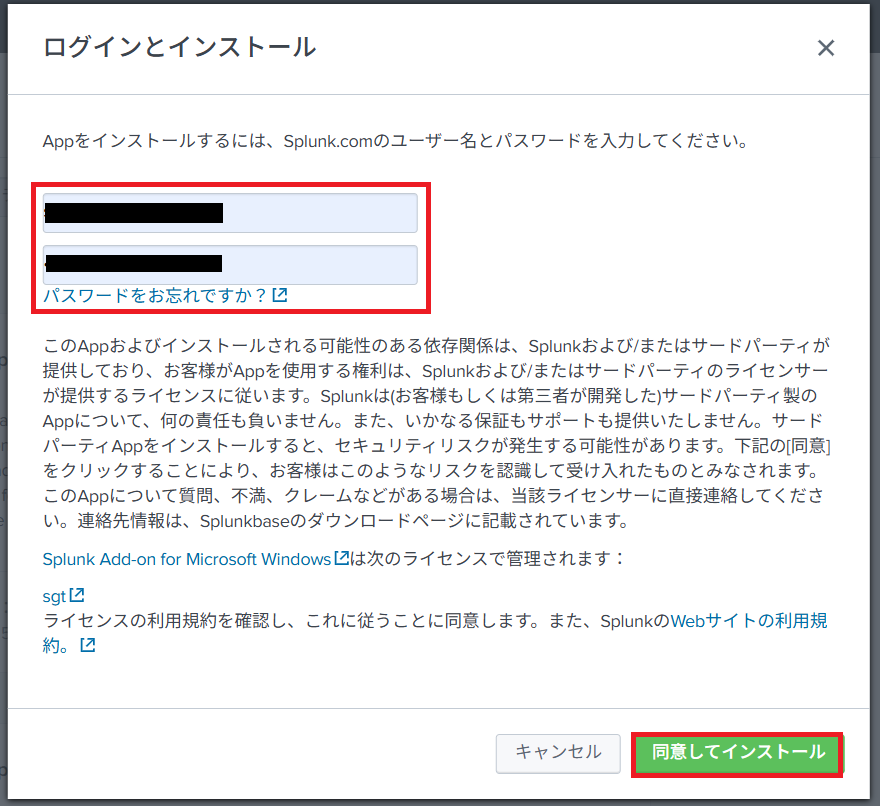Open the パスワードをお忘れですか? link
Screen dimensions: 880x806
click(x=155, y=296)
